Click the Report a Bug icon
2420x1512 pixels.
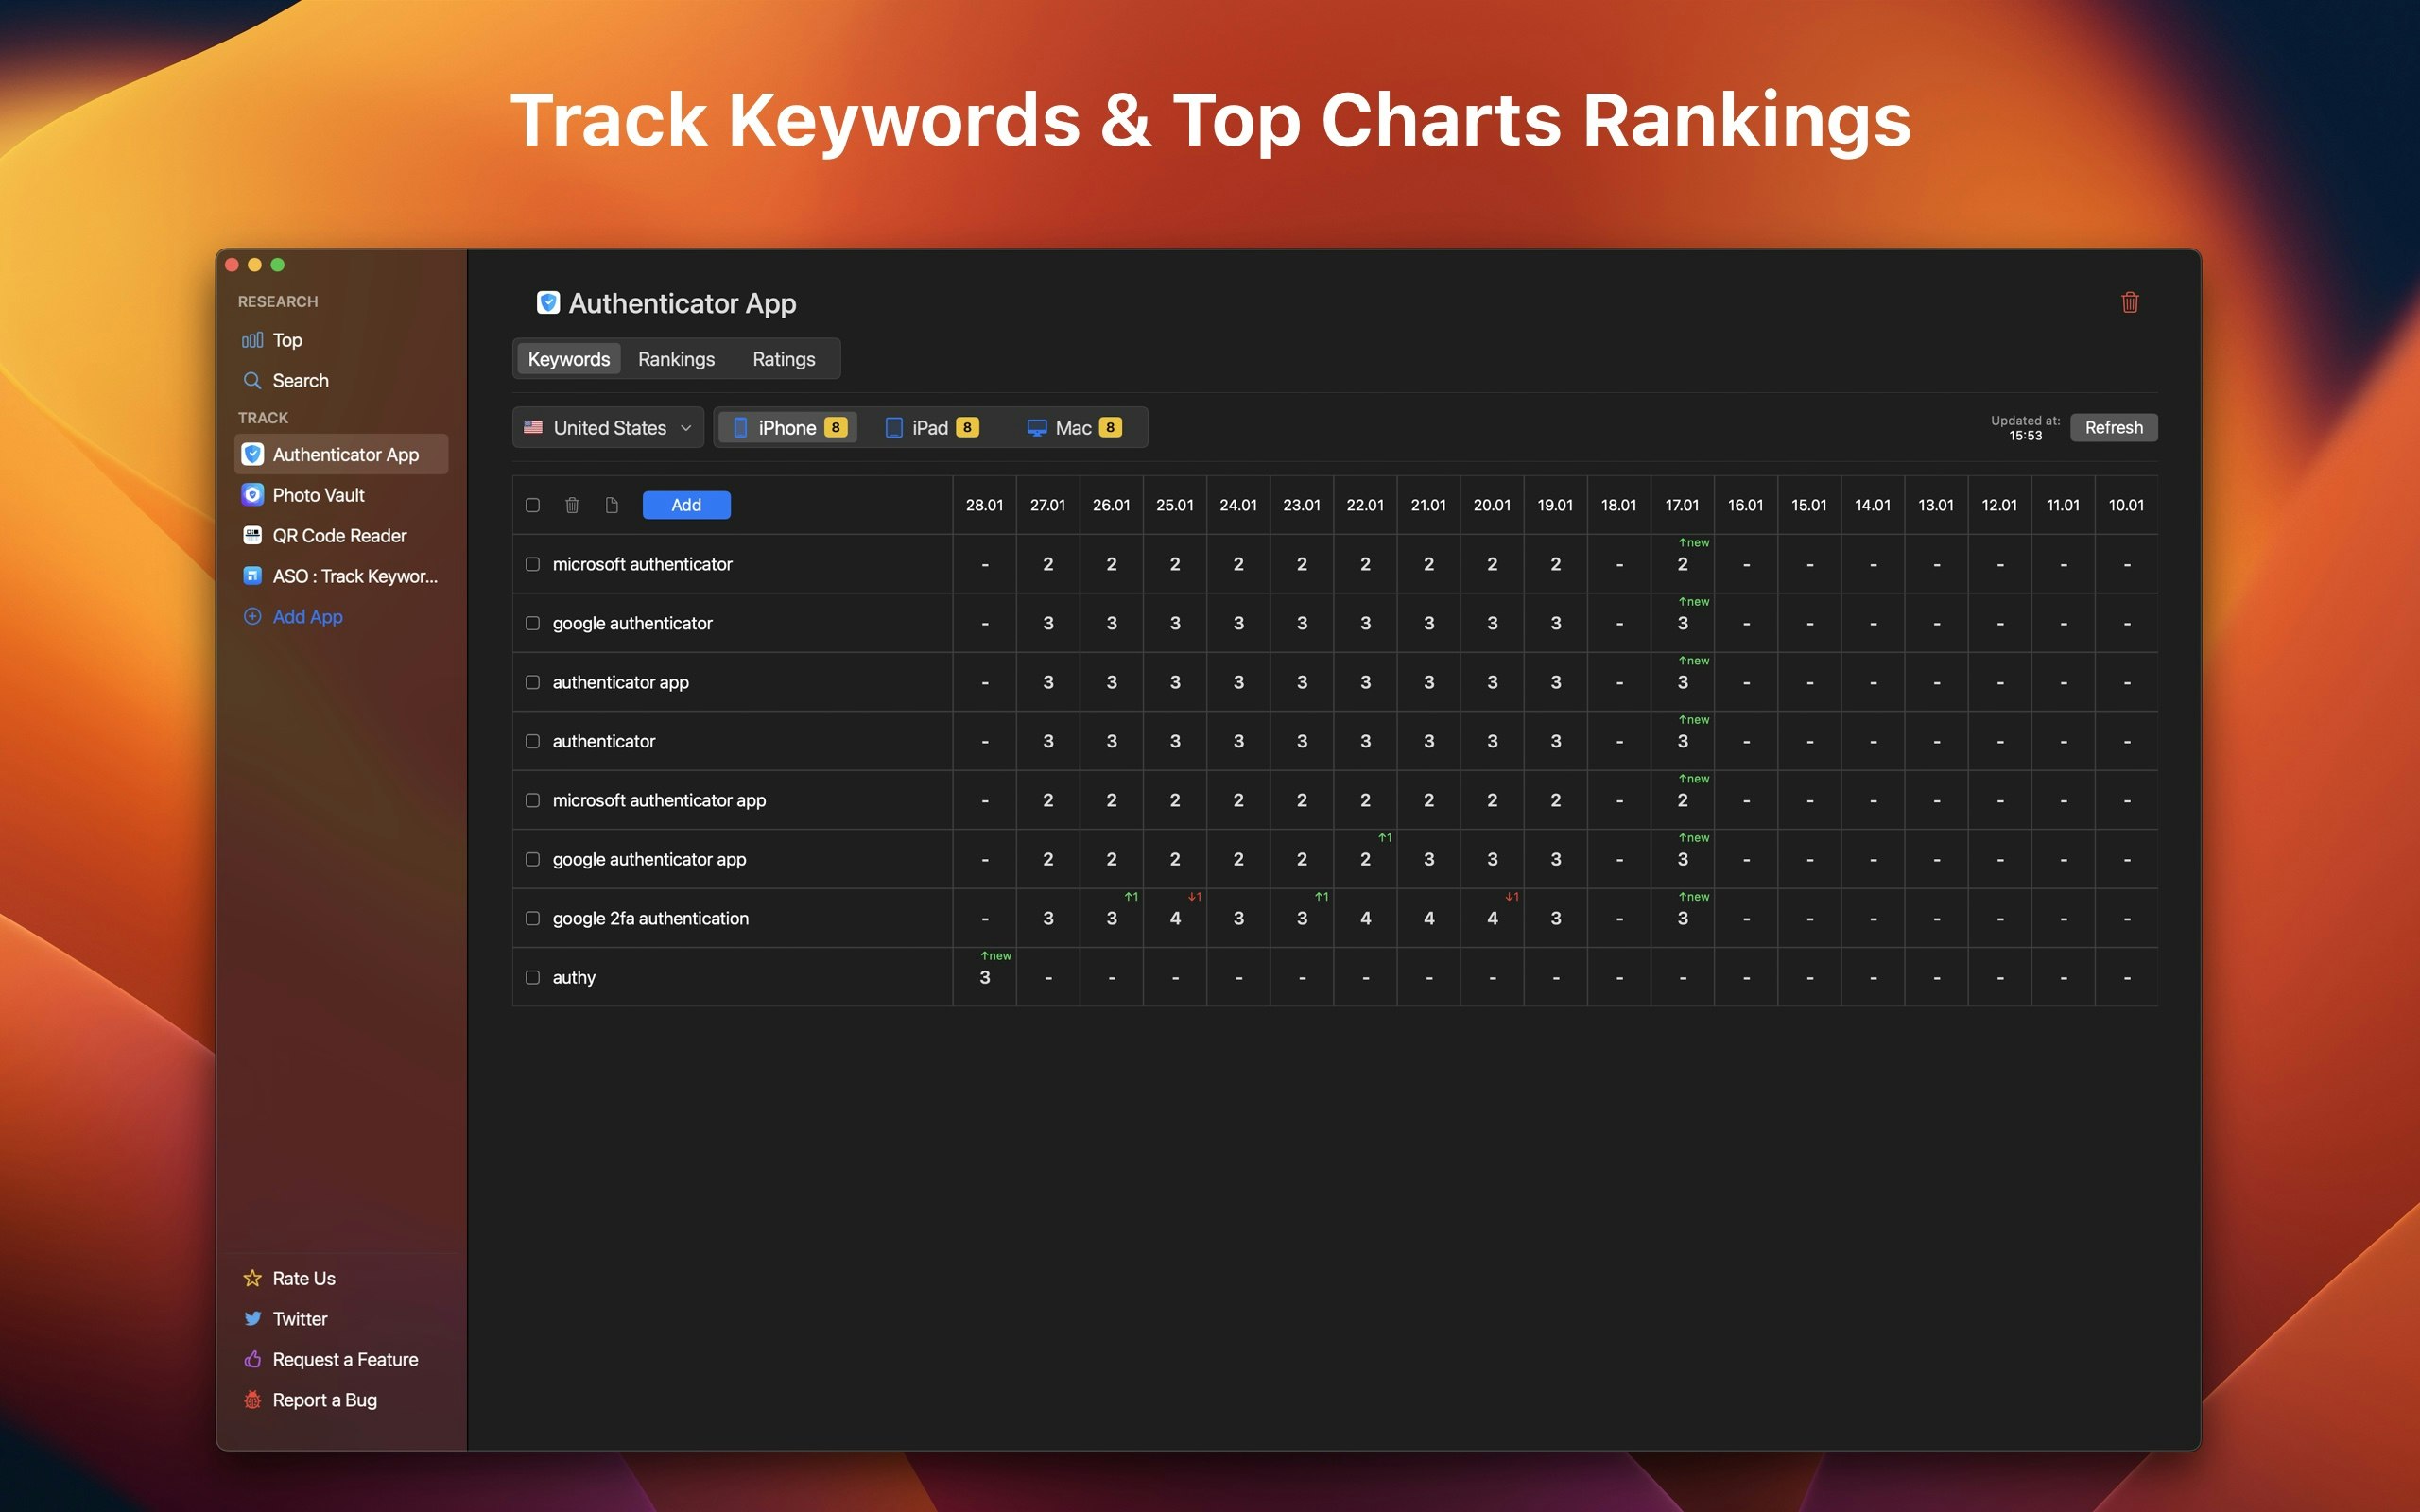tap(253, 1400)
